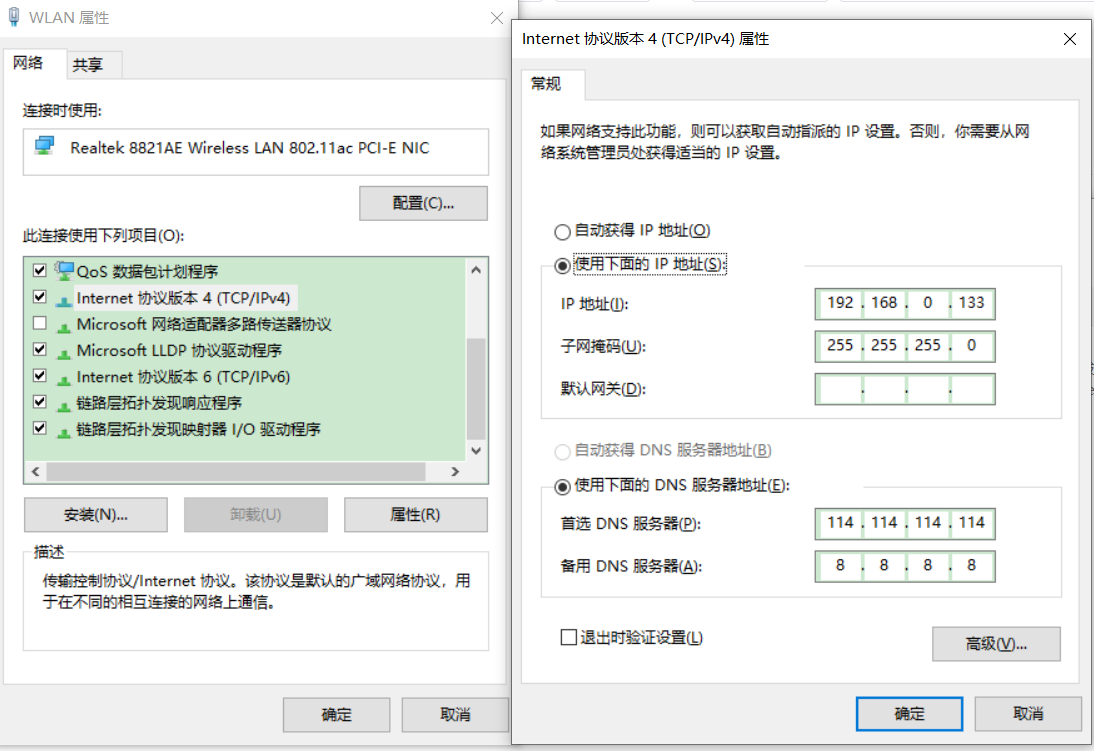1094x751 pixels.
Task: Select 使用下面的 DNS 服务器地址 radio button
Action: pos(562,486)
